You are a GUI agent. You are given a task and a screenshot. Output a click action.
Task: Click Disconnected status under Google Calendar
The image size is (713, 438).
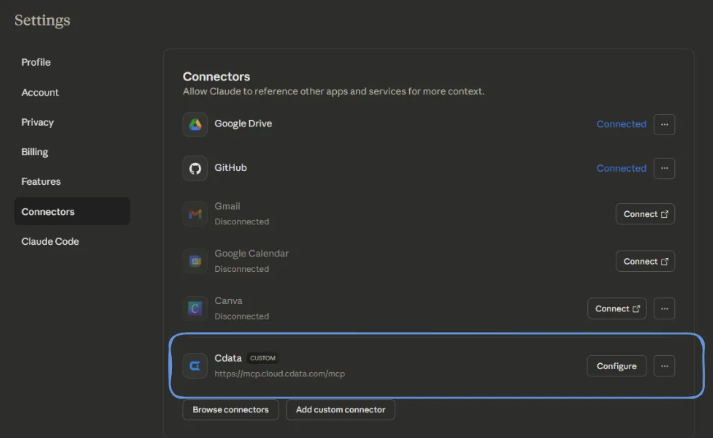click(241, 269)
